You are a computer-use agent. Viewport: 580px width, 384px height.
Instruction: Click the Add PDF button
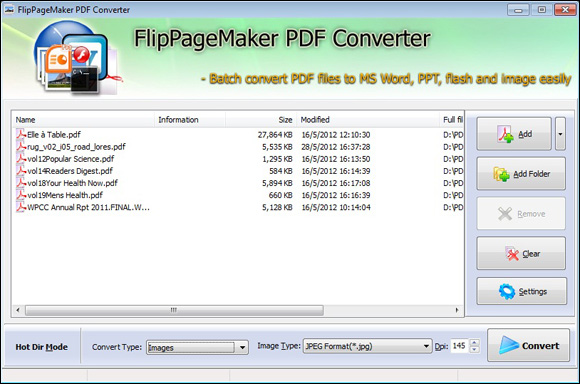514,134
